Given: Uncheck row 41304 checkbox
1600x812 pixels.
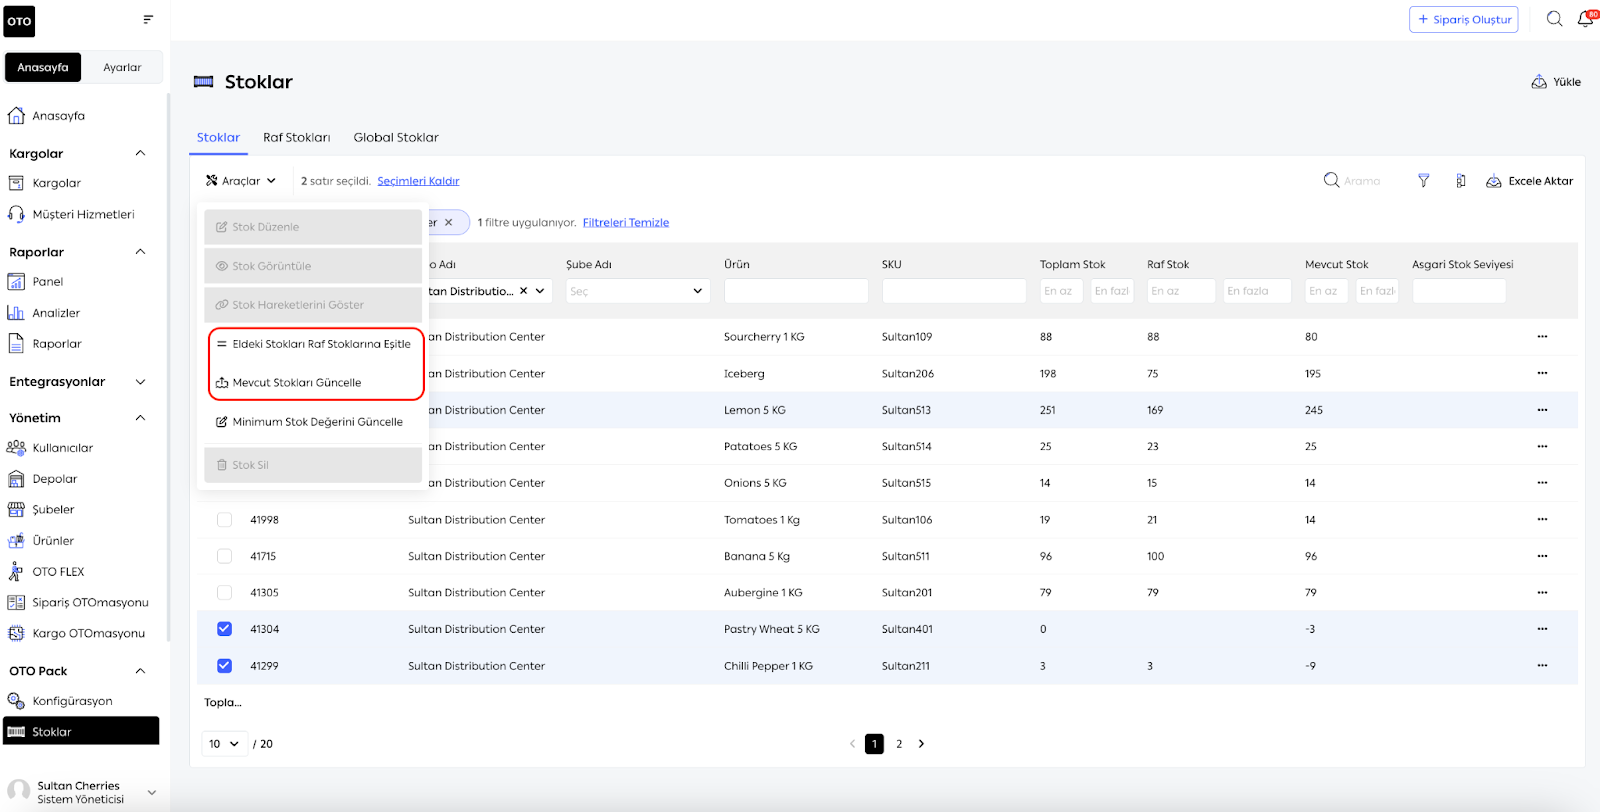Looking at the screenshot, I should pos(224,629).
